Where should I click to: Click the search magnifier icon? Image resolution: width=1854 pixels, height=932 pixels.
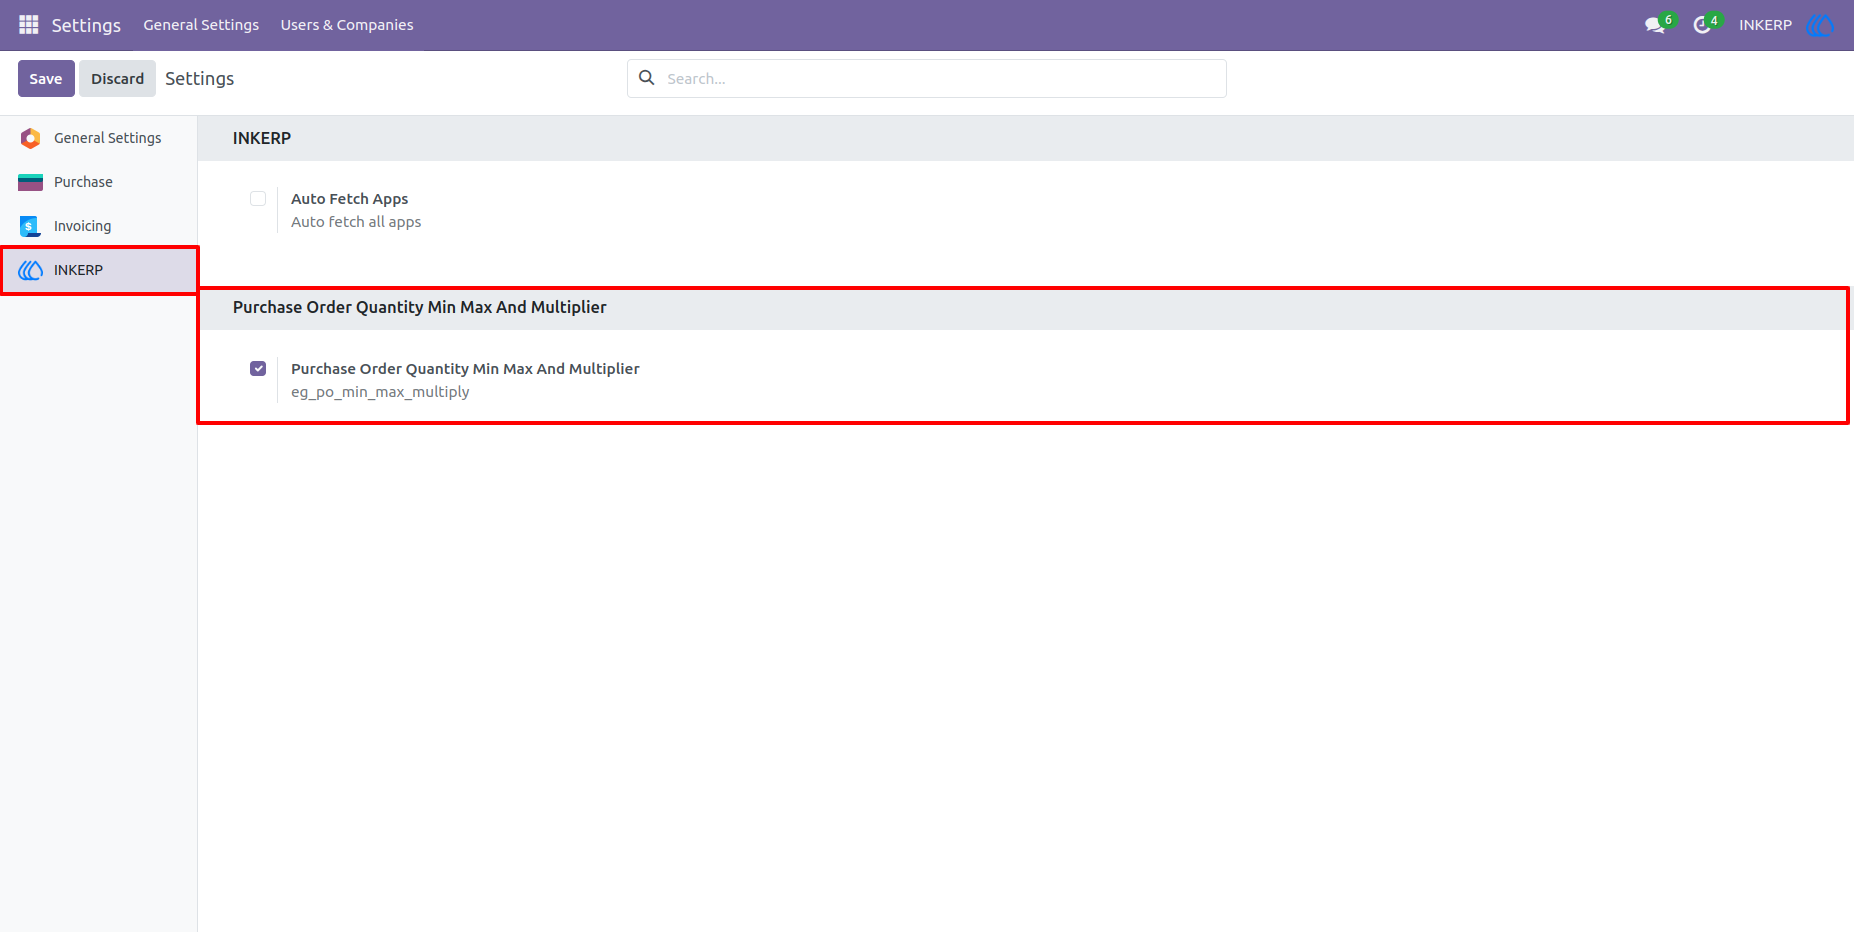tap(647, 78)
